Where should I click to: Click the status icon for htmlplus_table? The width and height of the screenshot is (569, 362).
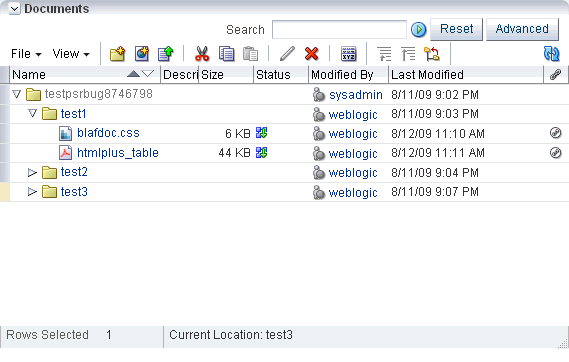pyautogui.click(x=262, y=153)
